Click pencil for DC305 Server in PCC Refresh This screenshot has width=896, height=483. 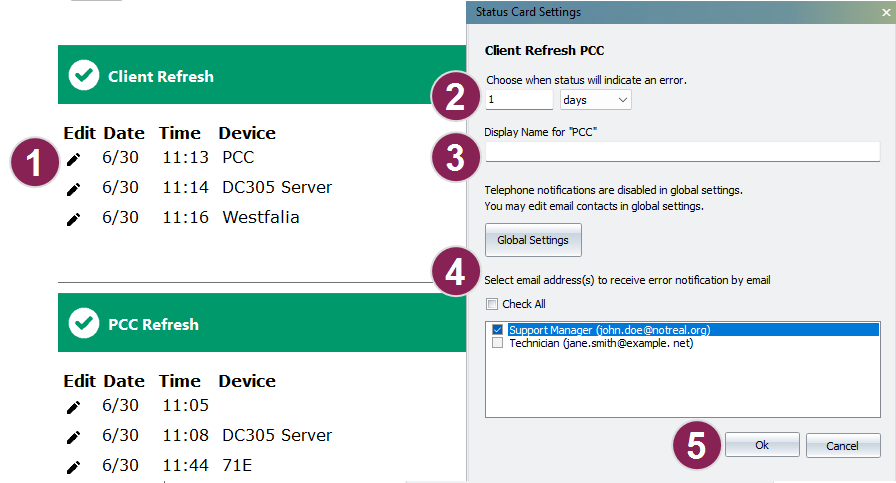pyautogui.click(x=73, y=437)
